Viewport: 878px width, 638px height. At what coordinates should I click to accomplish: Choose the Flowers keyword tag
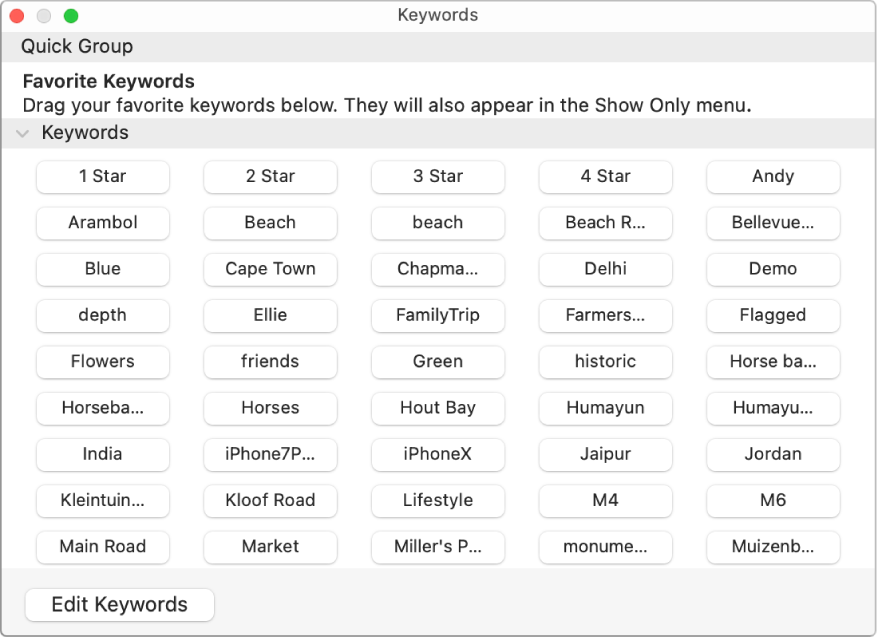(x=102, y=362)
